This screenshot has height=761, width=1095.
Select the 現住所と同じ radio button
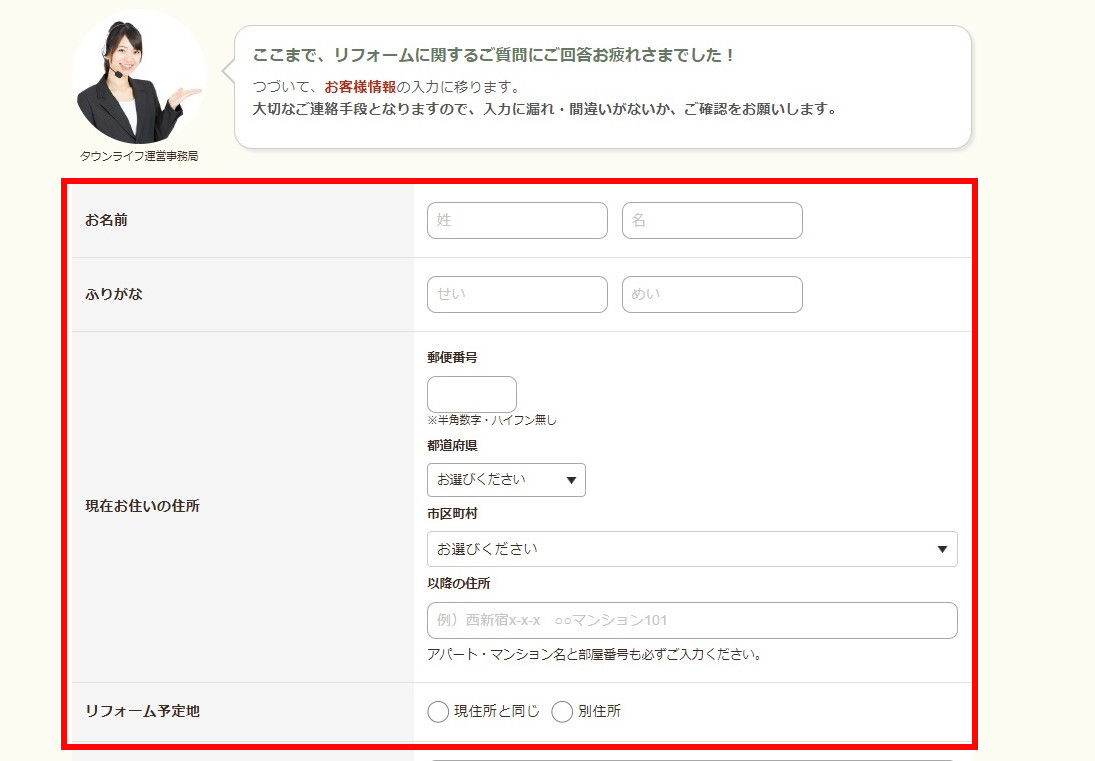click(438, 712)
